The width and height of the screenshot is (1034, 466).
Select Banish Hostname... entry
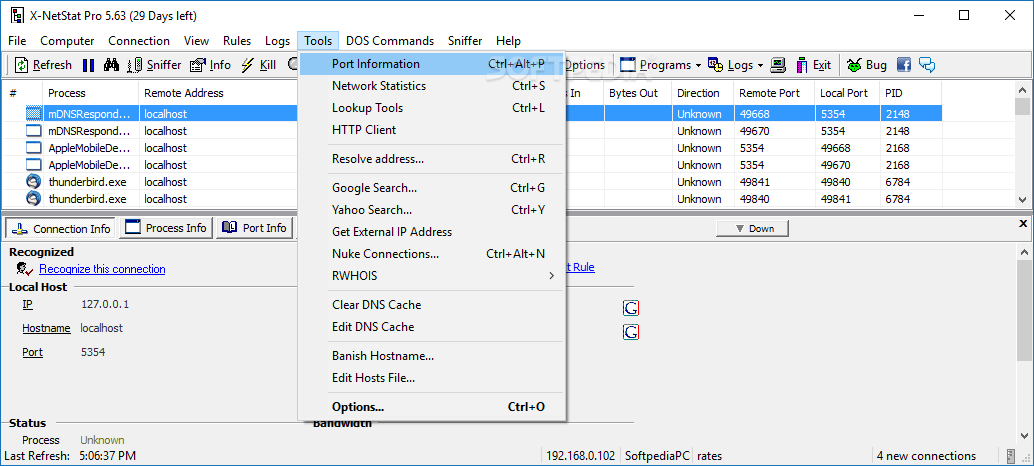point(431,356)
